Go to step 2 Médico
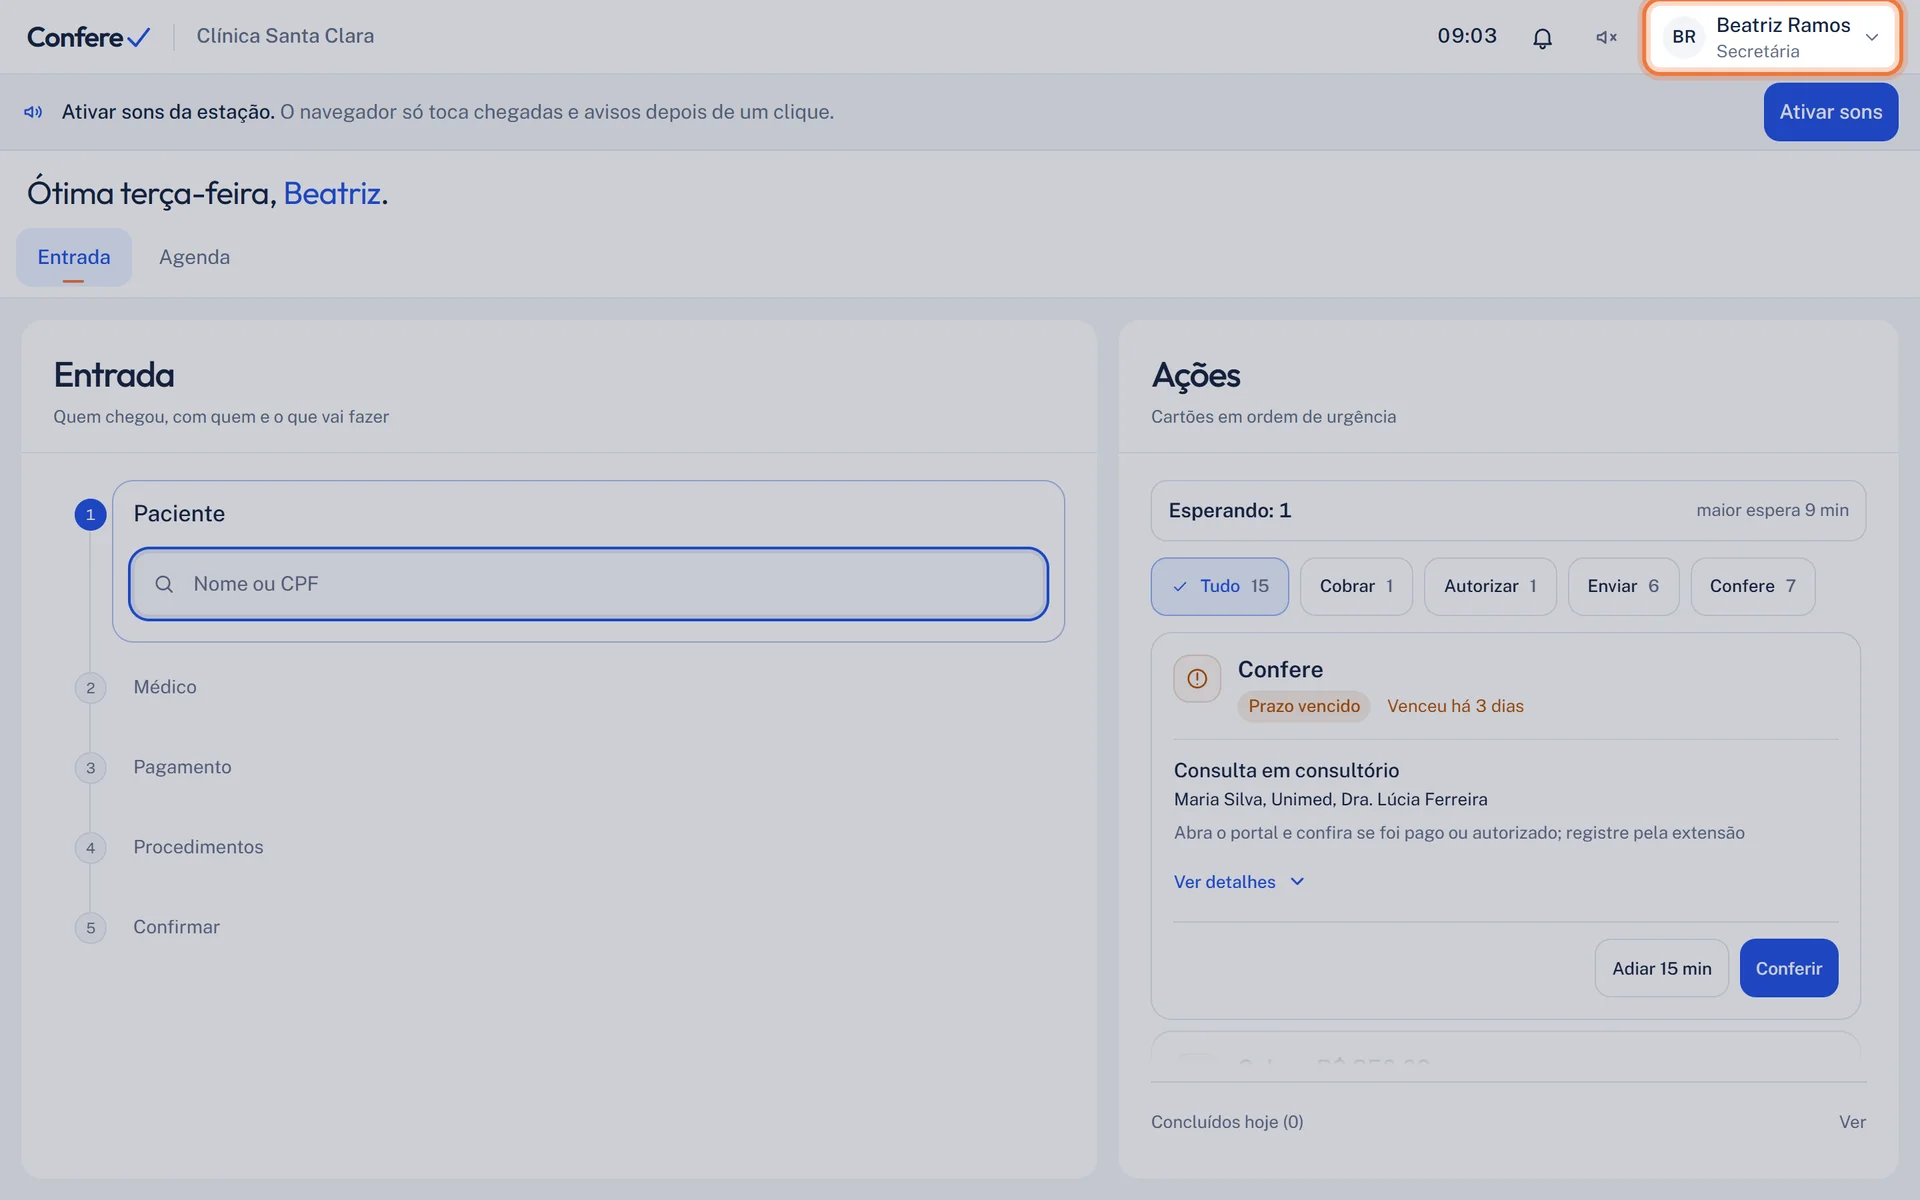The width and height of the screenshot is (1920, 1200). tap(165, 687)
